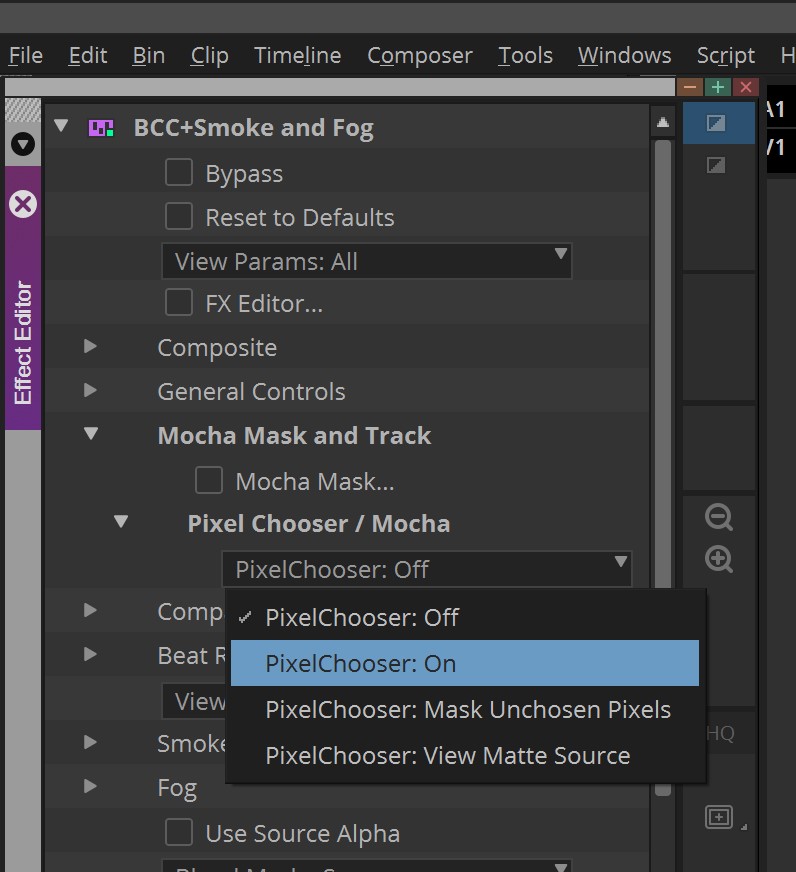Click the Mocha Mask and Track label

coord(294,435)
